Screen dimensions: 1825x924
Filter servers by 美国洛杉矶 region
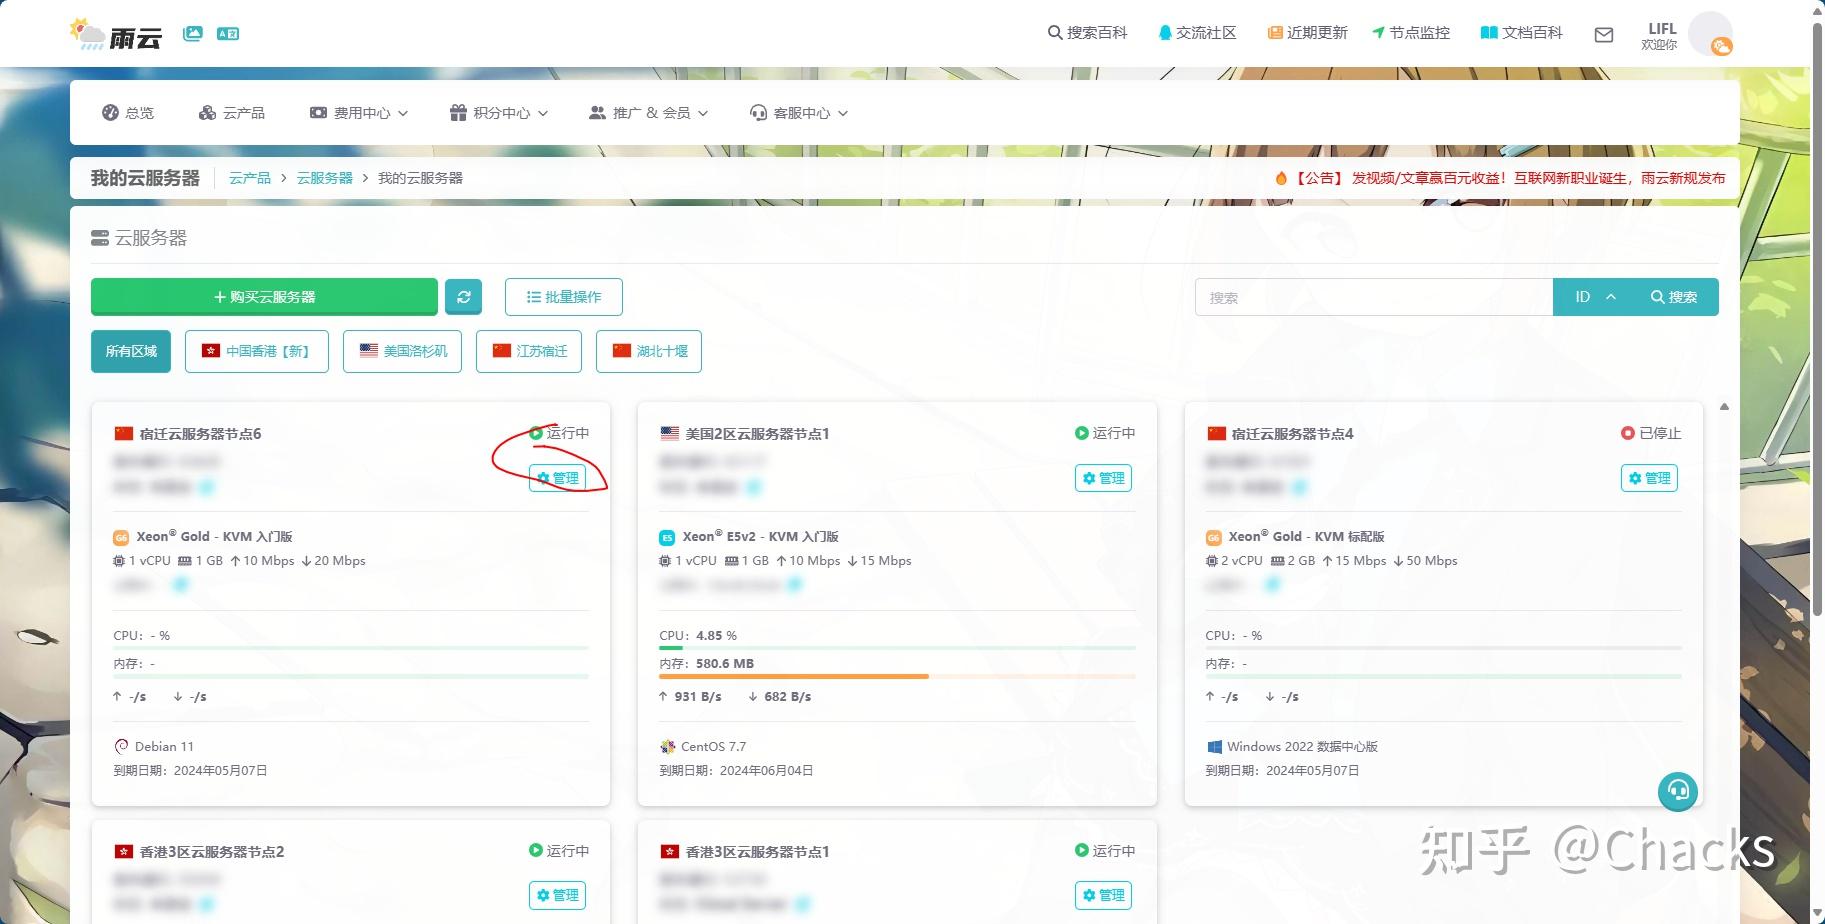coord(401,351)
